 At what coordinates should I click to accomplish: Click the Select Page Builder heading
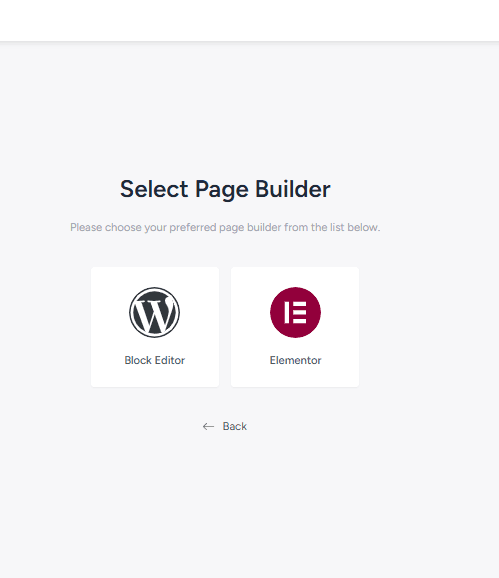pos(225,189)
